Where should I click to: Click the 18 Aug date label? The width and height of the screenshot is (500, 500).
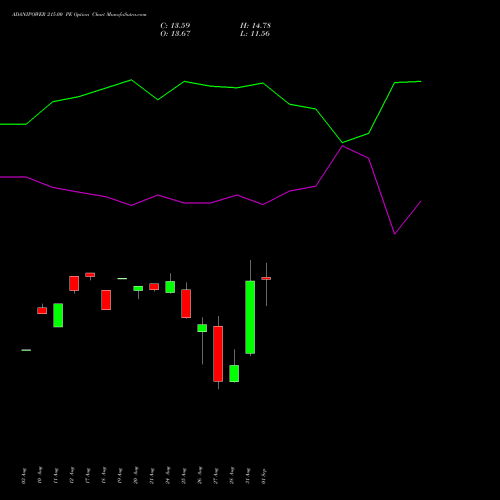(x=104, y=475)
